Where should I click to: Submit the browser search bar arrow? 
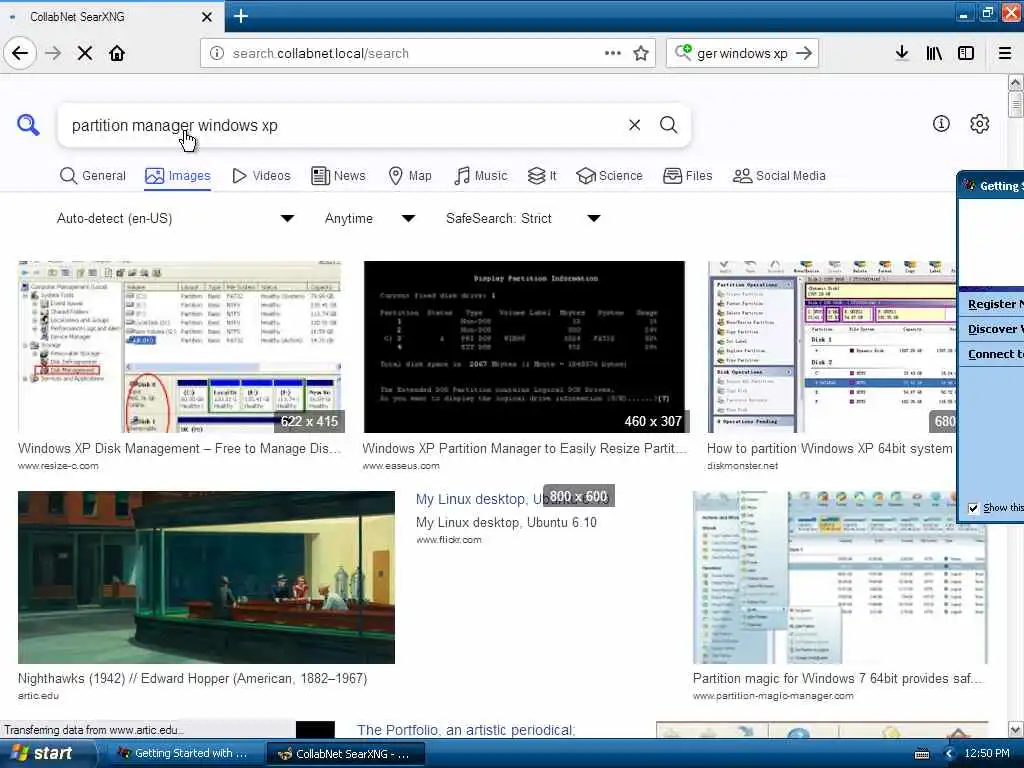tap(804, 53)
